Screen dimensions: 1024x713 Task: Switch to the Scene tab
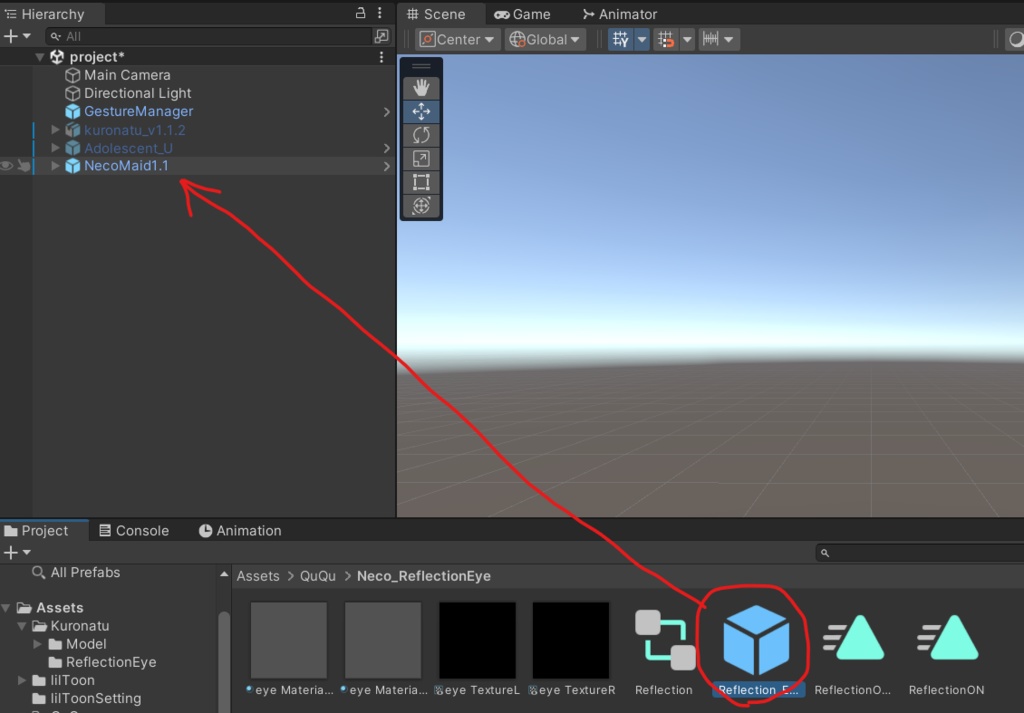tap(436, 14)
